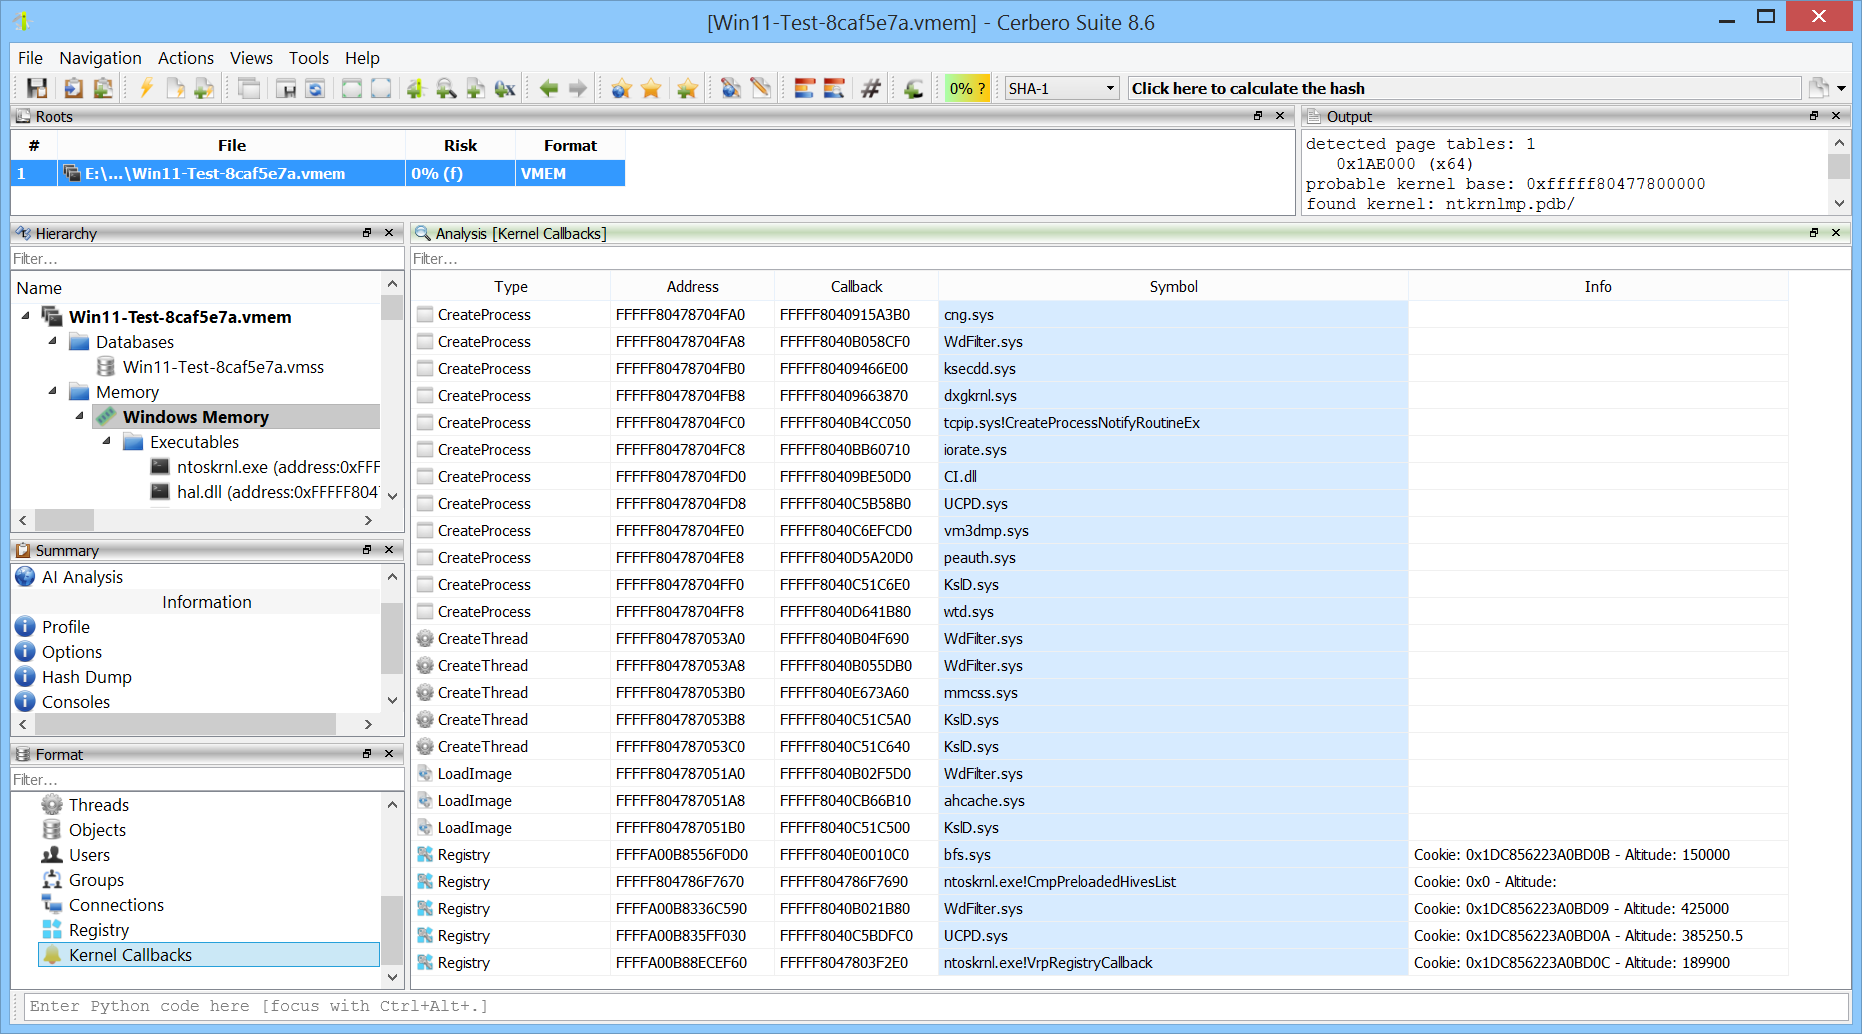Click the green back arrow in toolbar
The image size is (1862, 1034).
pyautogui.click(x=548, y=89)
